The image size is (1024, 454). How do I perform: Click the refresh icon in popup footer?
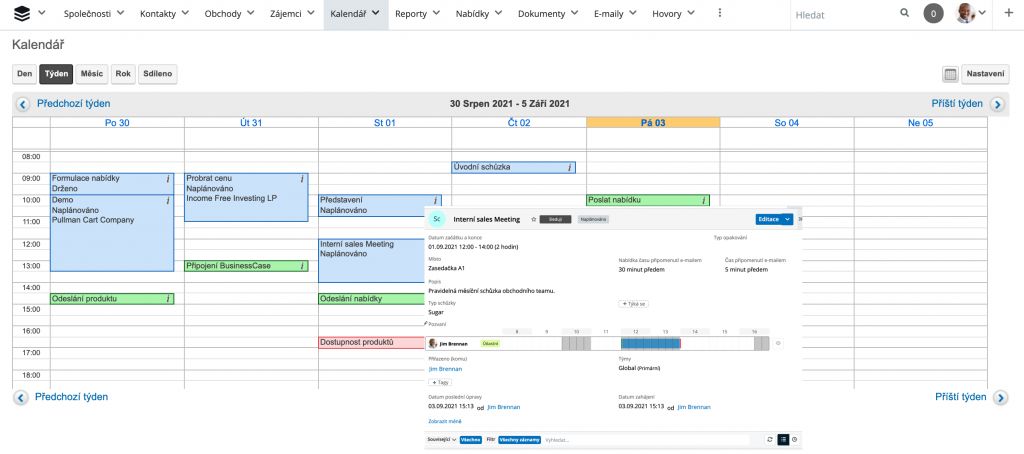769,439
